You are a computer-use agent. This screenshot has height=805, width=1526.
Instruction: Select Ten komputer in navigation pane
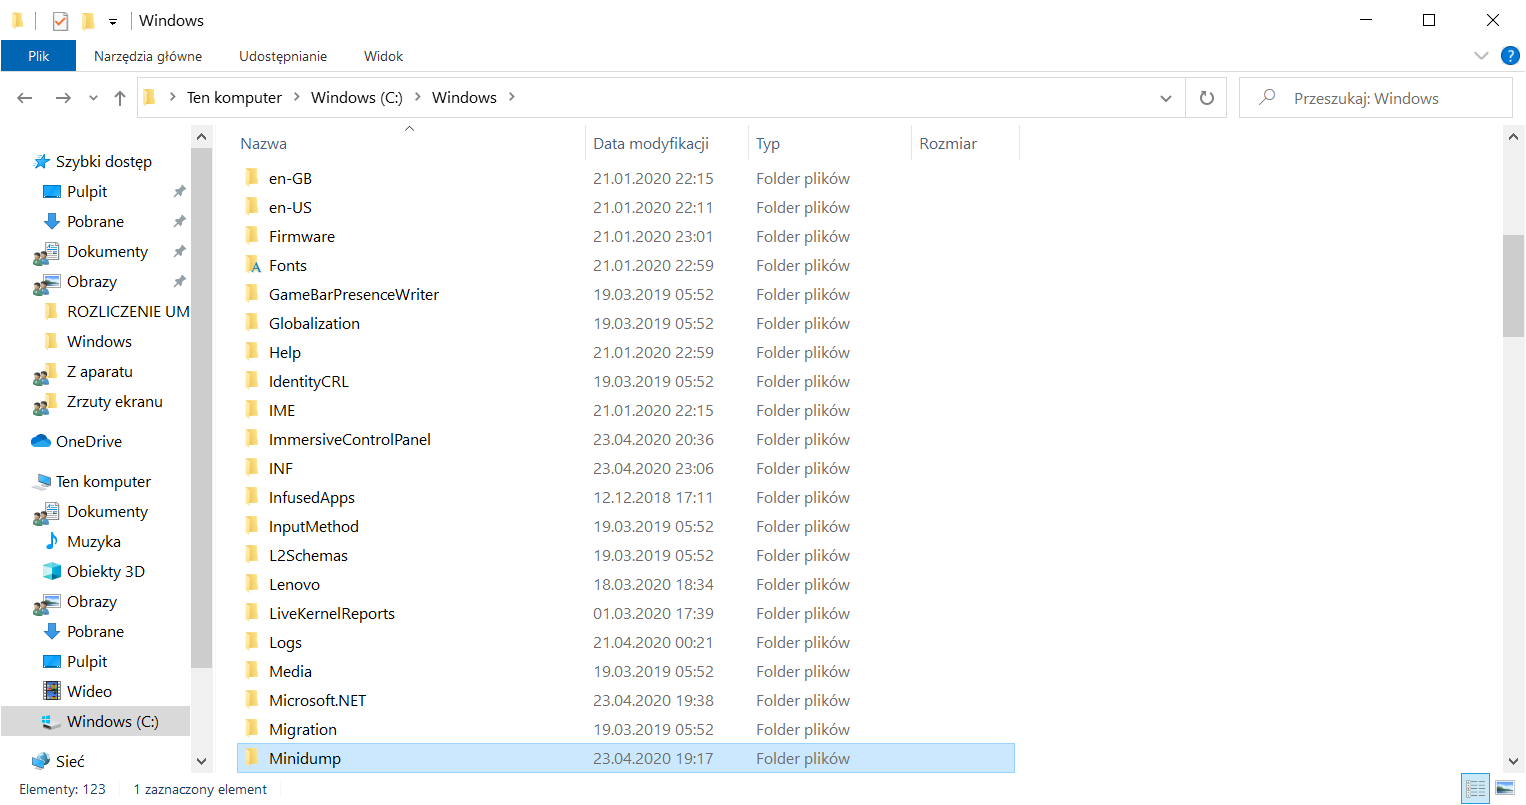tap(103, 481)
